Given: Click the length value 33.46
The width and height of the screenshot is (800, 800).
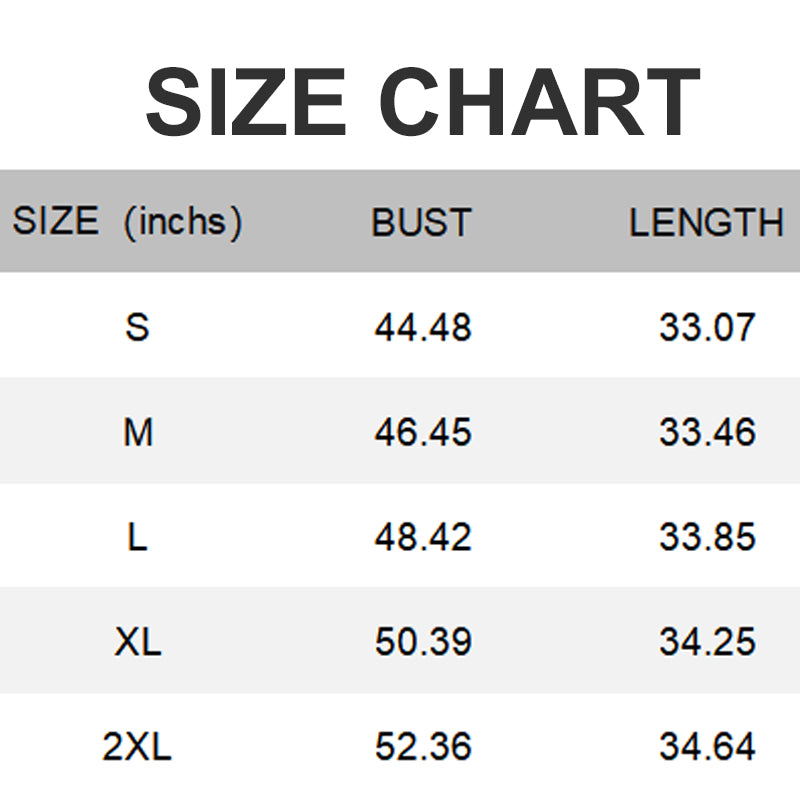Looking at the screenshot, I should (x=707, y=432).
